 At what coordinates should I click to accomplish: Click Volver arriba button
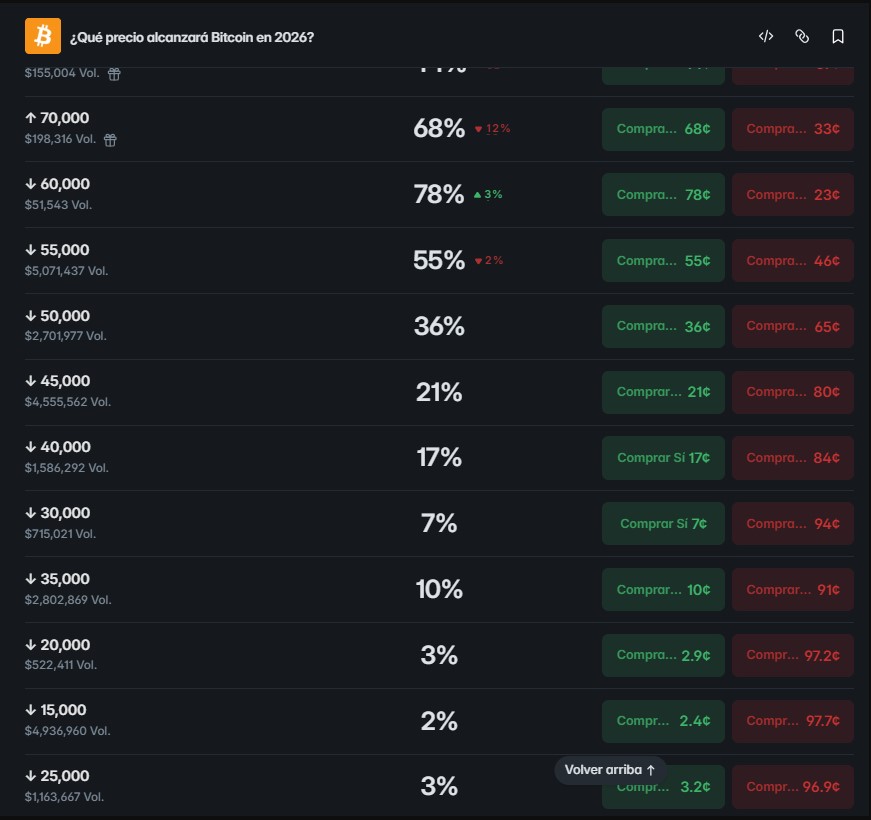pyautogui.click(x=610, y=769)
